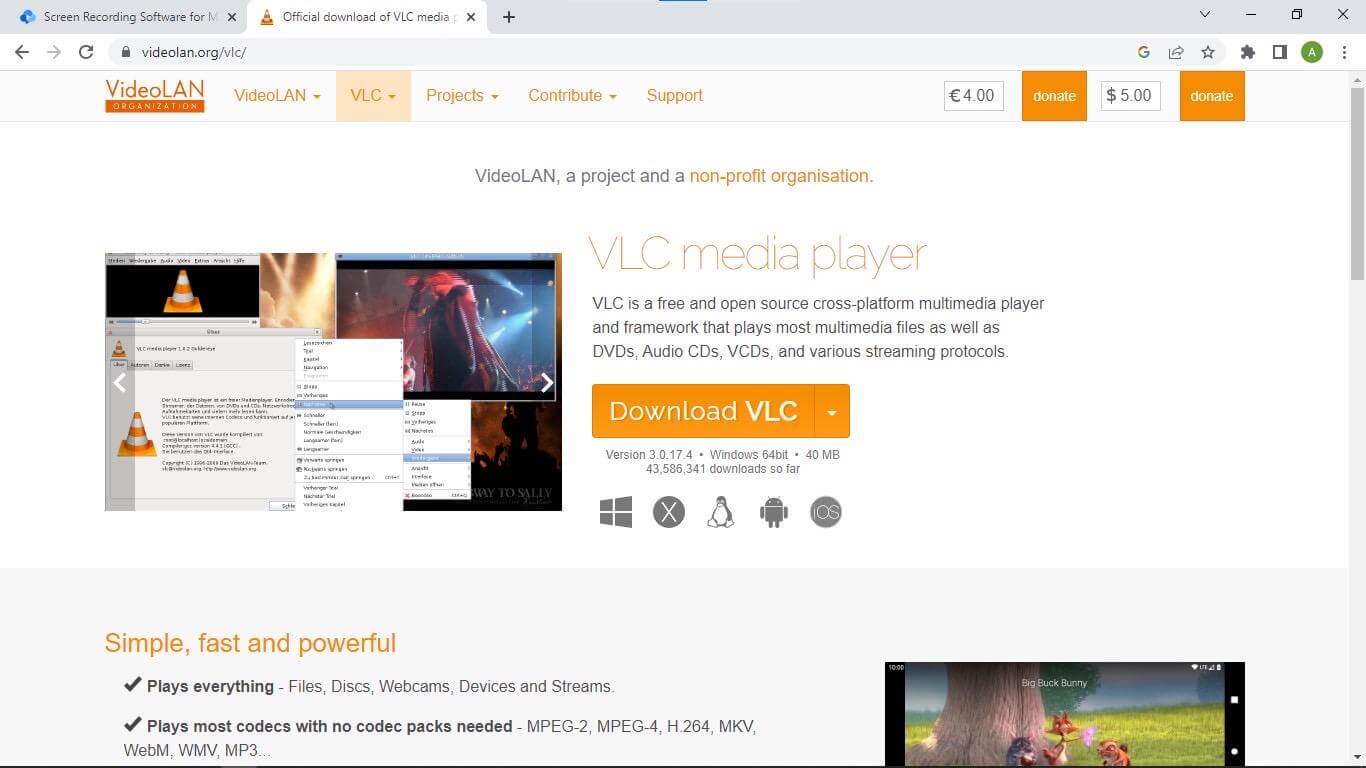This screenshot has width=1366, height=768.
Task: Toggle the browser side panel icon
Action: 1279,52
